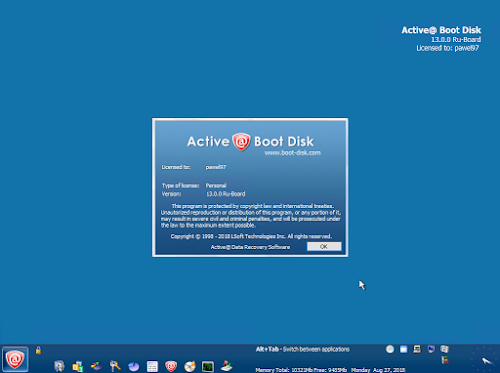
Task: Click the www.boot-disk.com website text
Action: [293, 153]
